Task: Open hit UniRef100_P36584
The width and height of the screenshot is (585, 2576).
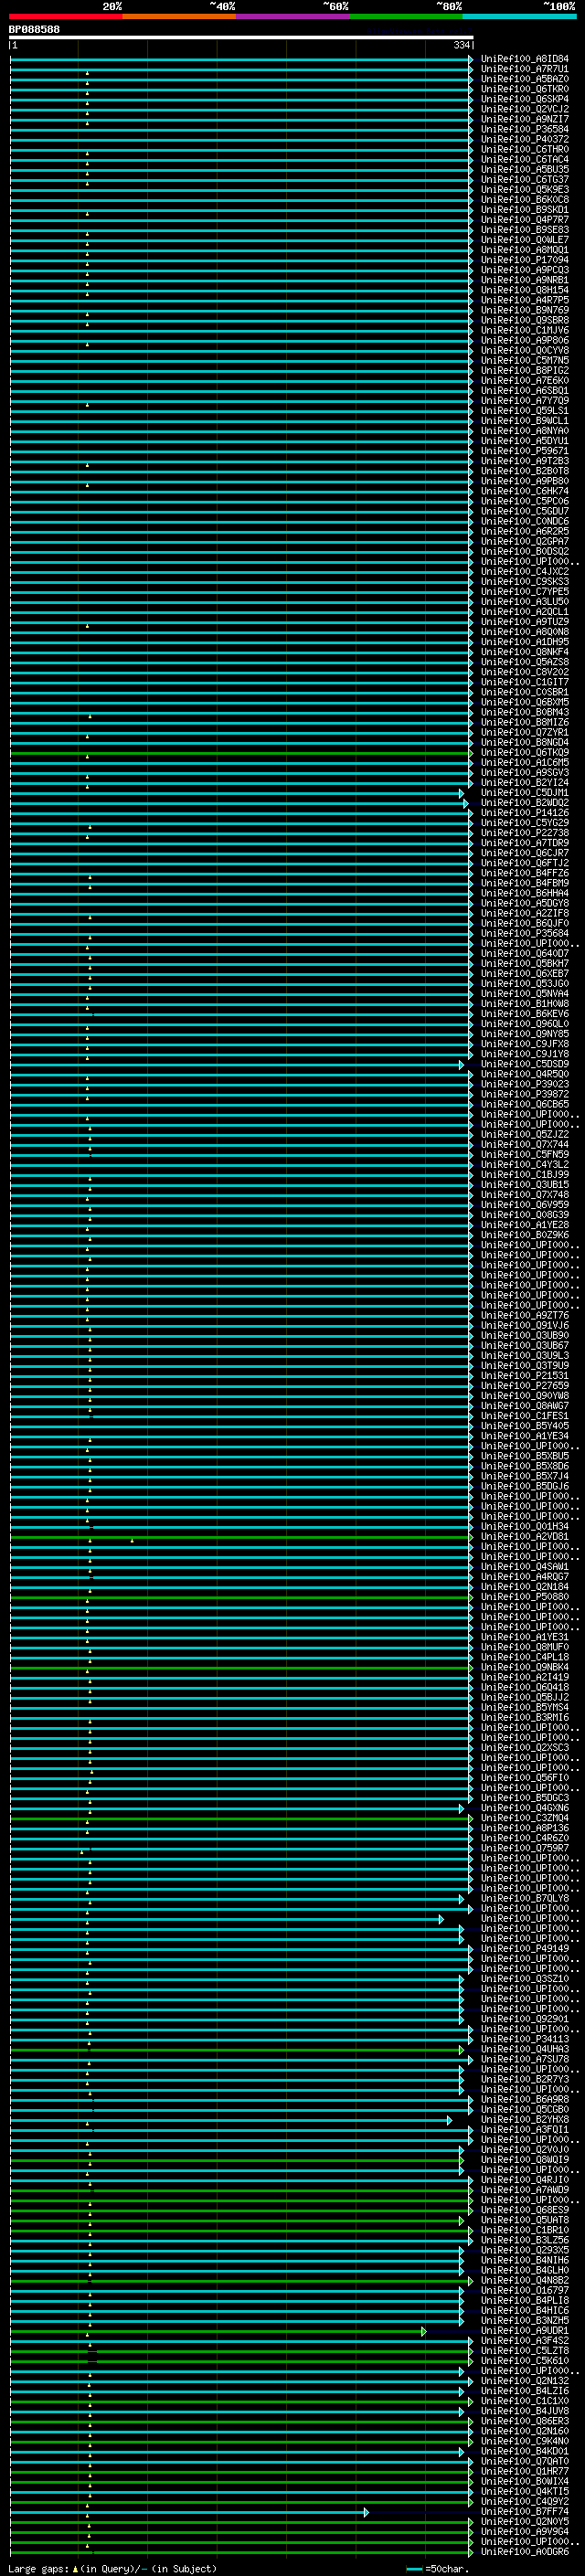Action: 525,129
